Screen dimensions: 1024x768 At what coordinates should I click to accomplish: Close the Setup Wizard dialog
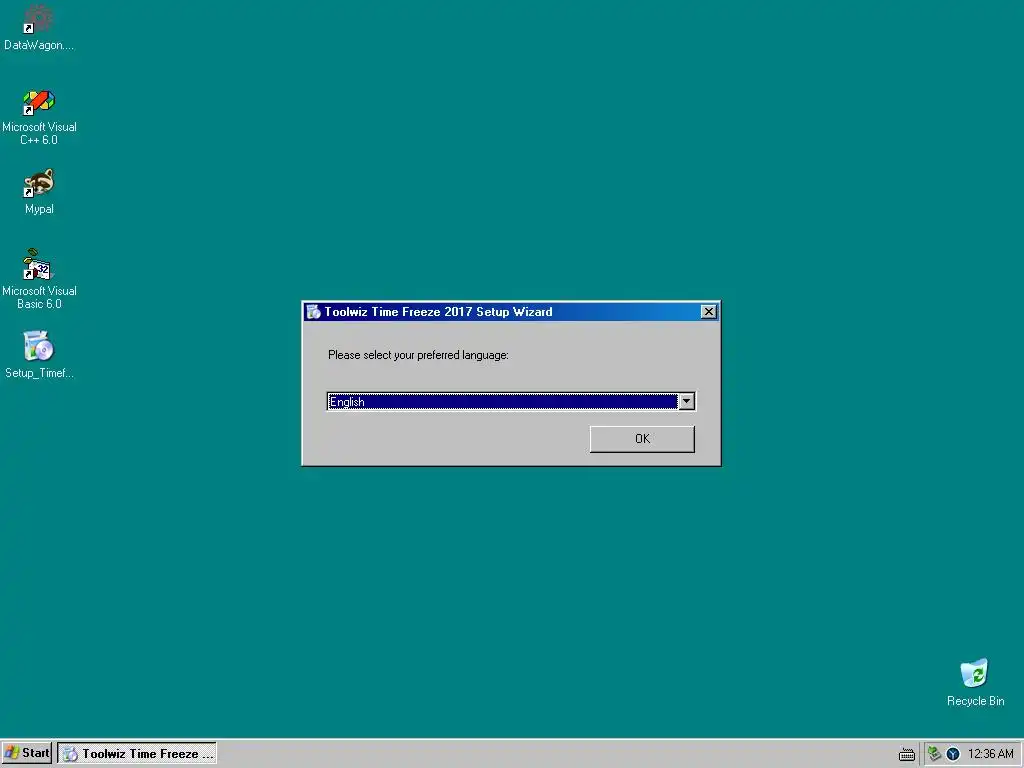(709, 312)
